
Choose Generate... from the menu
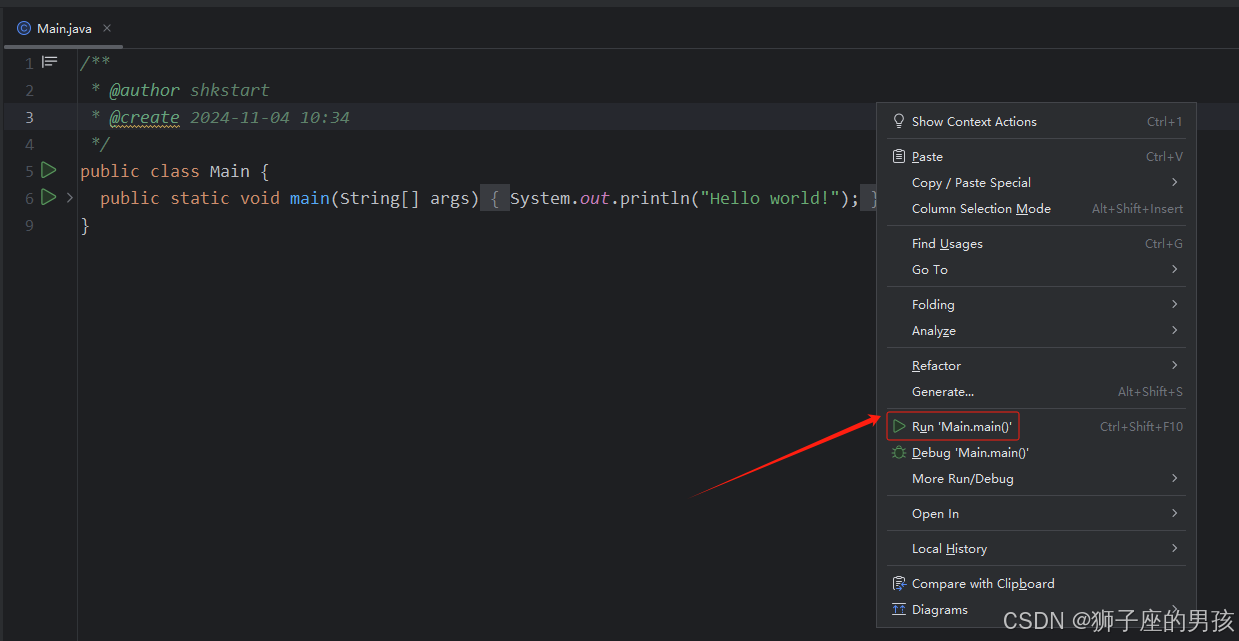click(1036, 391)
